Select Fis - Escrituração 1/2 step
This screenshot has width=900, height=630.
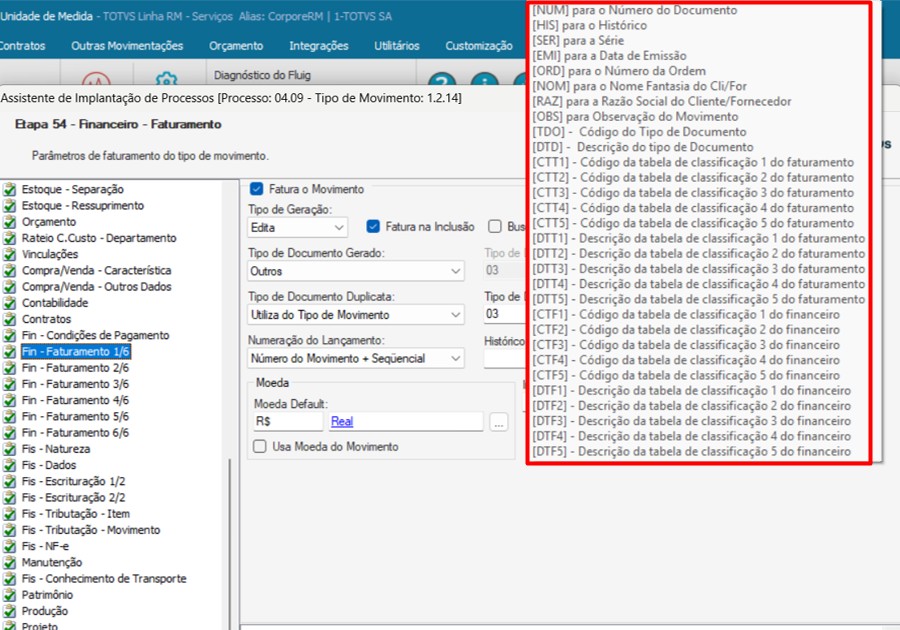[73, 481]
